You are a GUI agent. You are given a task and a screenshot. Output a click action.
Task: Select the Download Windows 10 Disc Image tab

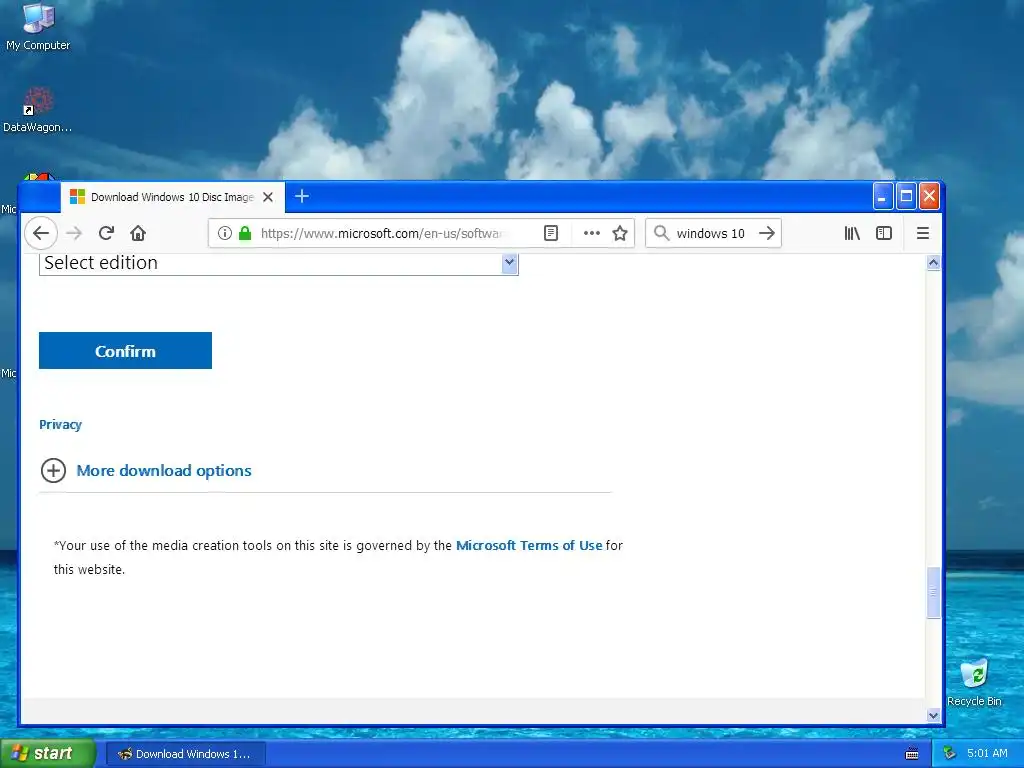[x=173, y=197]
